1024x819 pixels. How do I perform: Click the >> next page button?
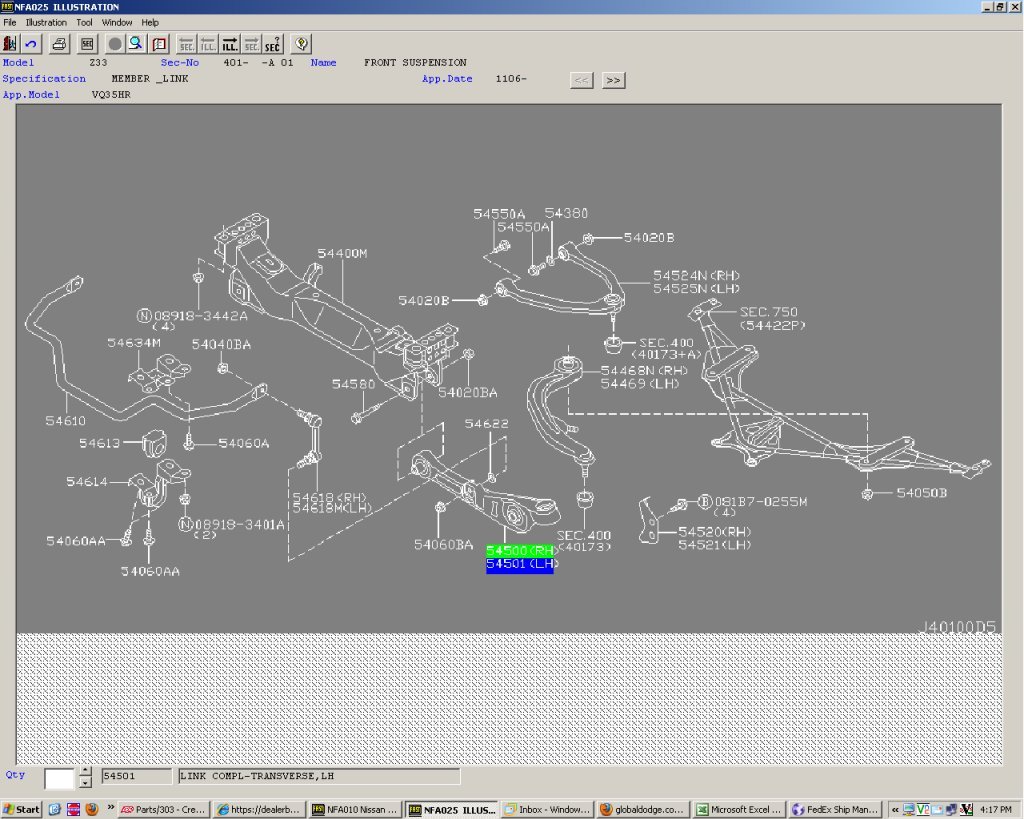pyautogui.click(x=613, y=80)
